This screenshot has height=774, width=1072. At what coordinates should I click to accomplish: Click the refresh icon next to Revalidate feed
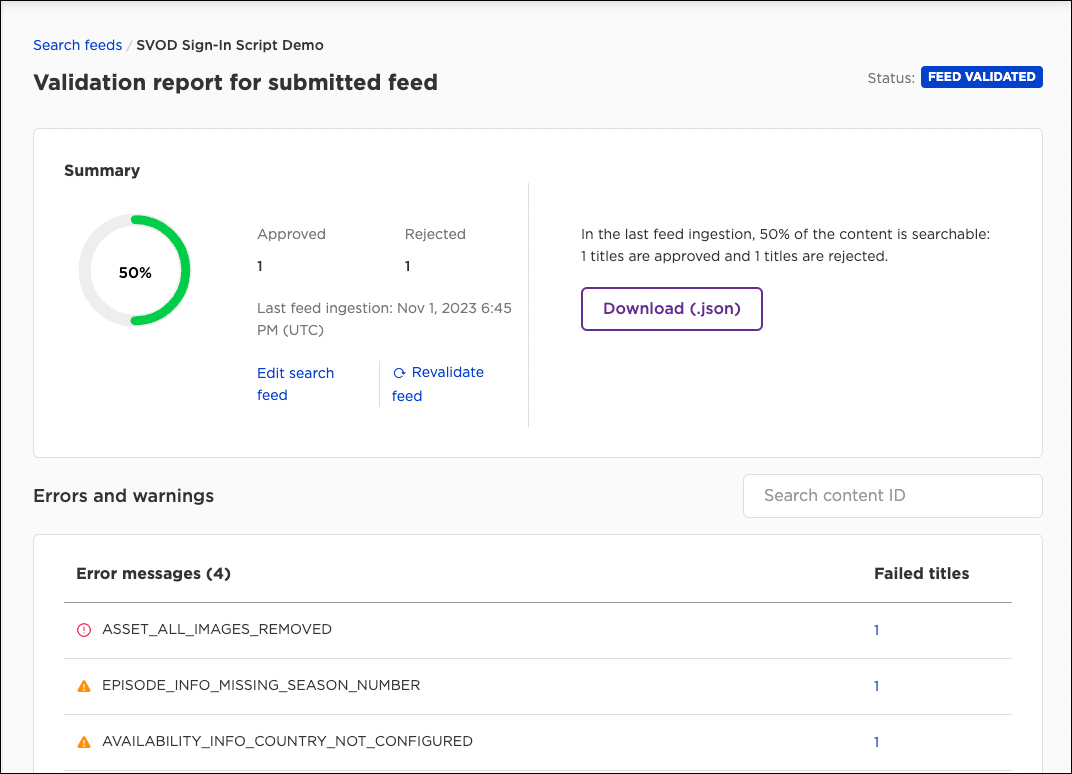pos(399,371)
